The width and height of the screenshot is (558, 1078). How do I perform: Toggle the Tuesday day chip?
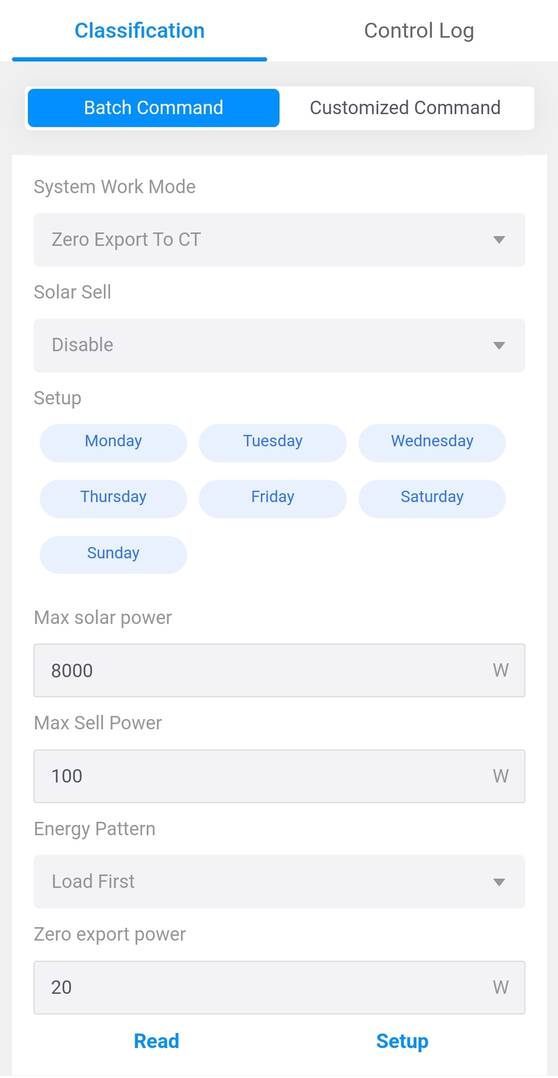[273, 442]
